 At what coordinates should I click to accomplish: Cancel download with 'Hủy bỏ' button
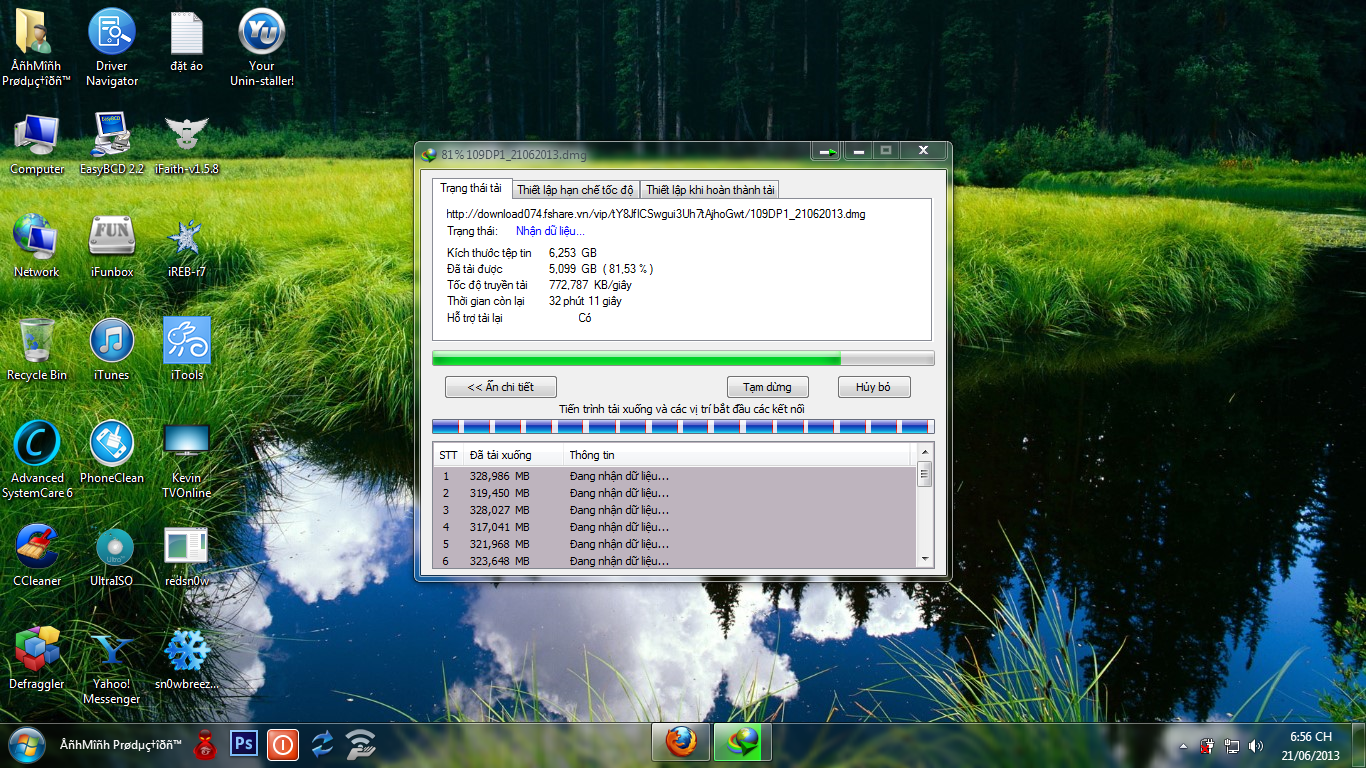pos(872,387)
